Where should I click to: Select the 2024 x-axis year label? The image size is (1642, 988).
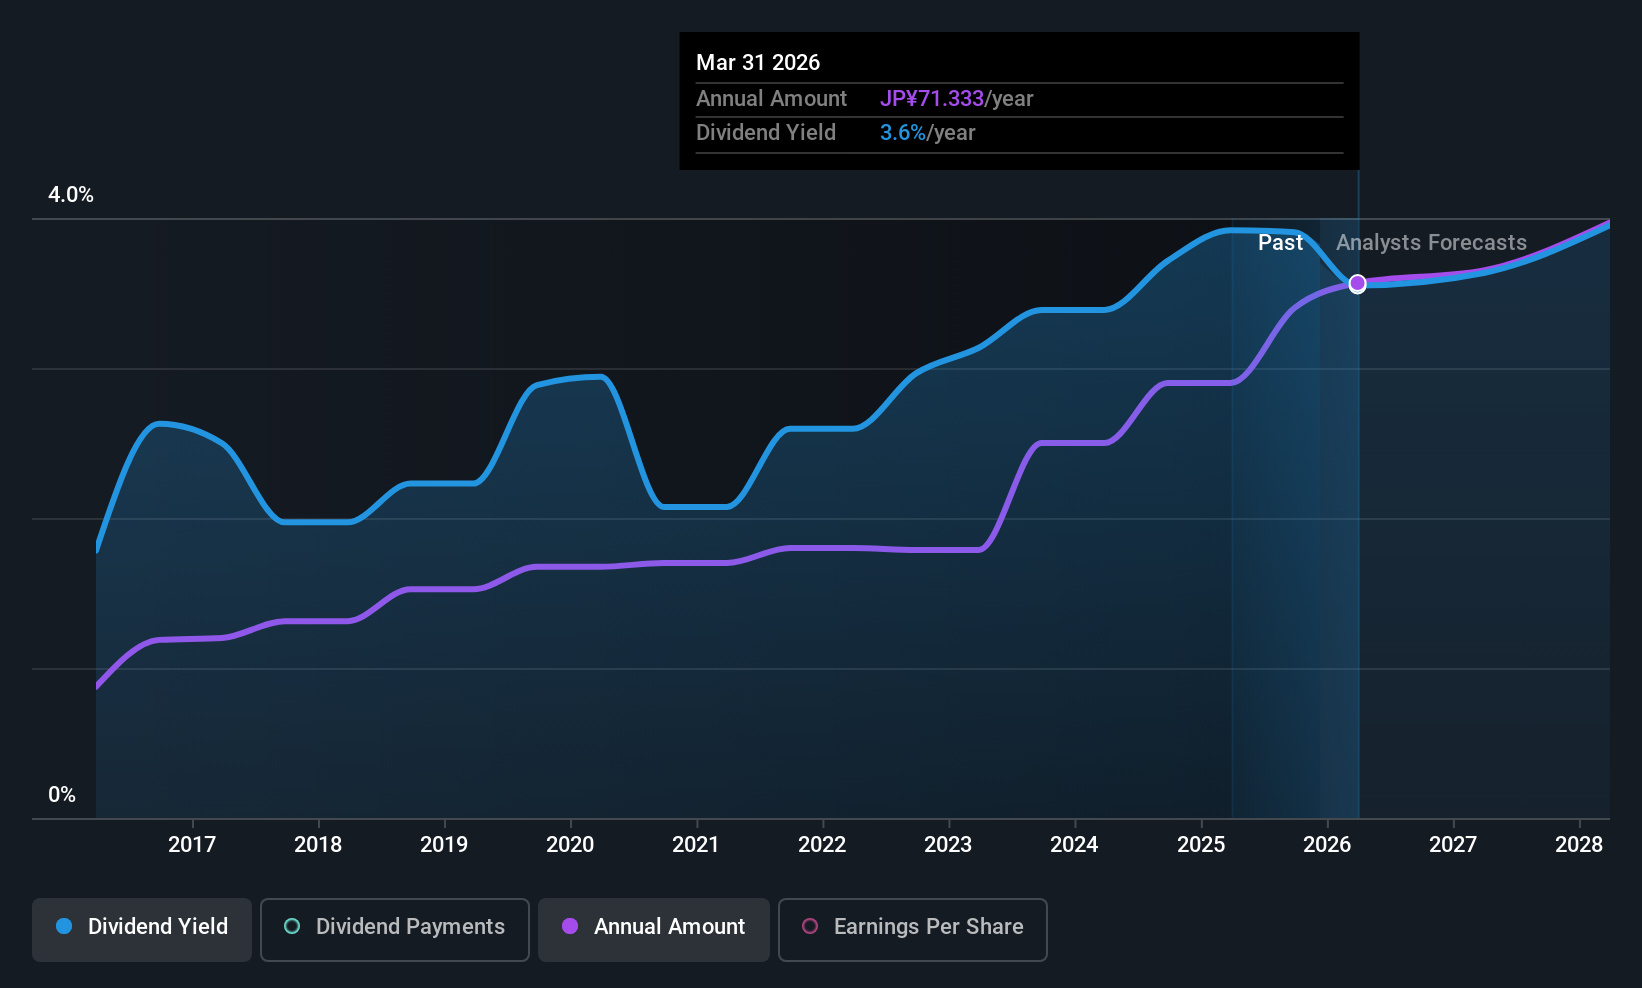coord(1074,845)
